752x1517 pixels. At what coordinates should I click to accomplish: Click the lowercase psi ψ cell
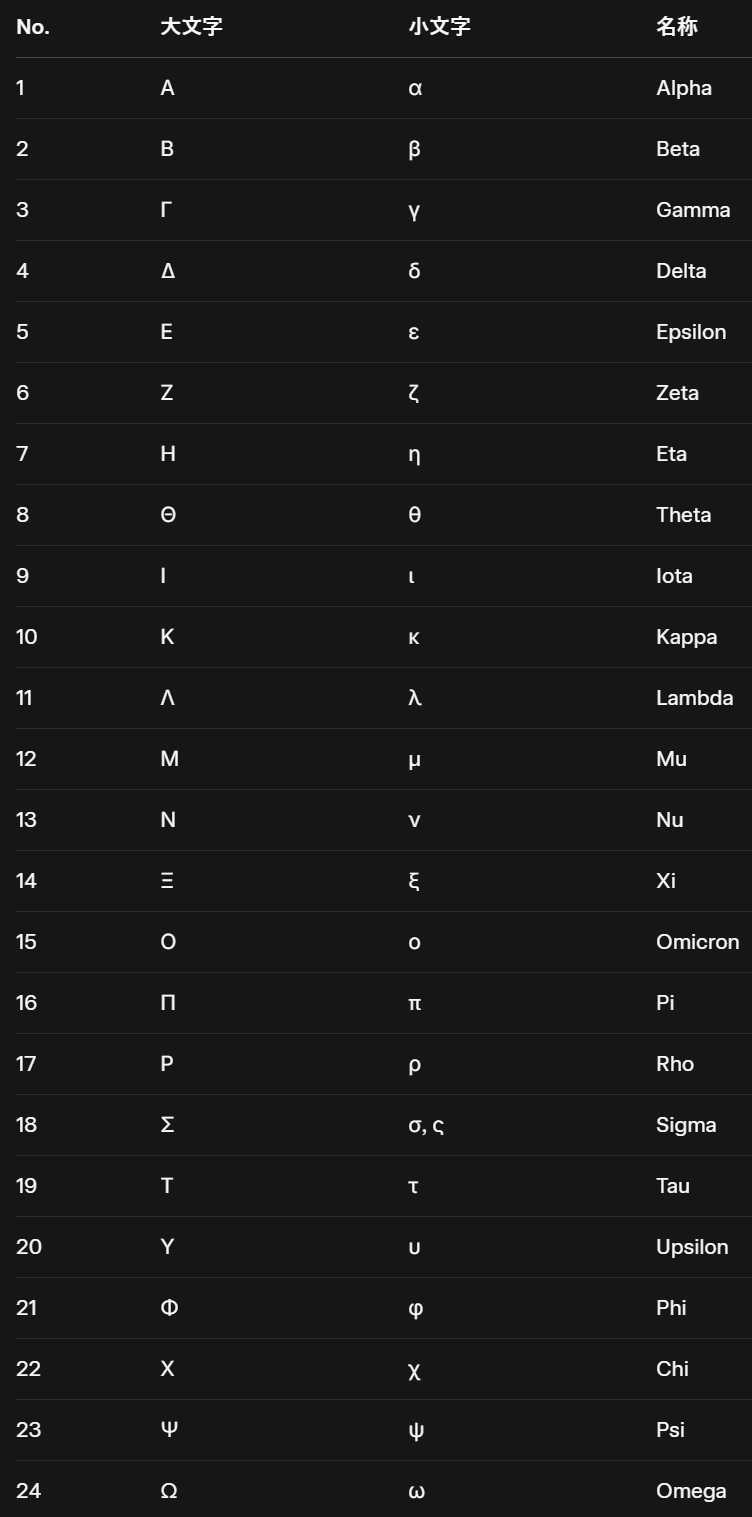[x=416, y=1430]
